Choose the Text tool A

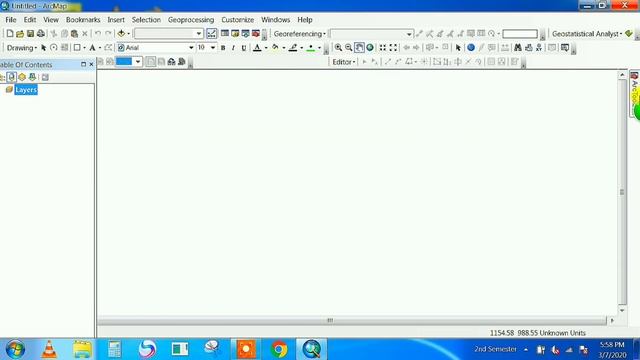pos(92,48)
